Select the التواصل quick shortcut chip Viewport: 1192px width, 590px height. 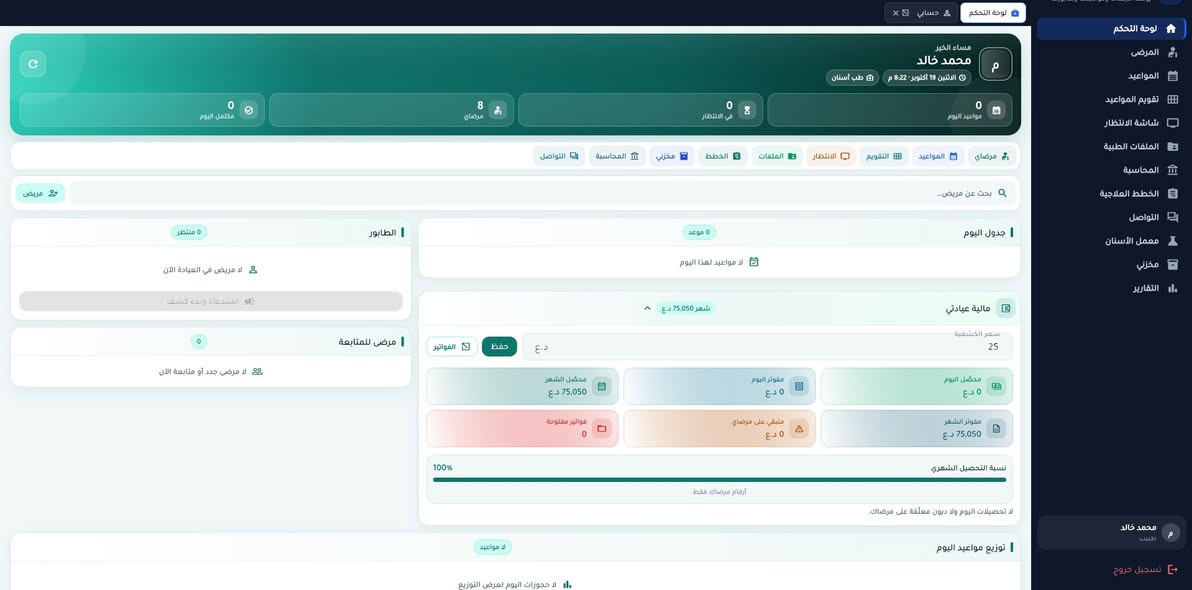(559, 156)
